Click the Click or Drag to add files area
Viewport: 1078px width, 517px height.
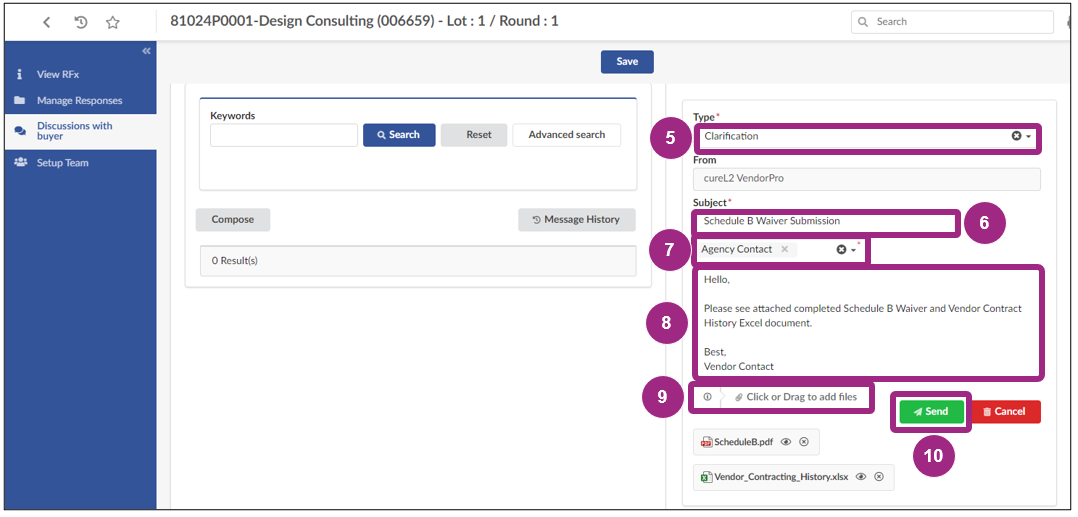(x=795, y=397)
